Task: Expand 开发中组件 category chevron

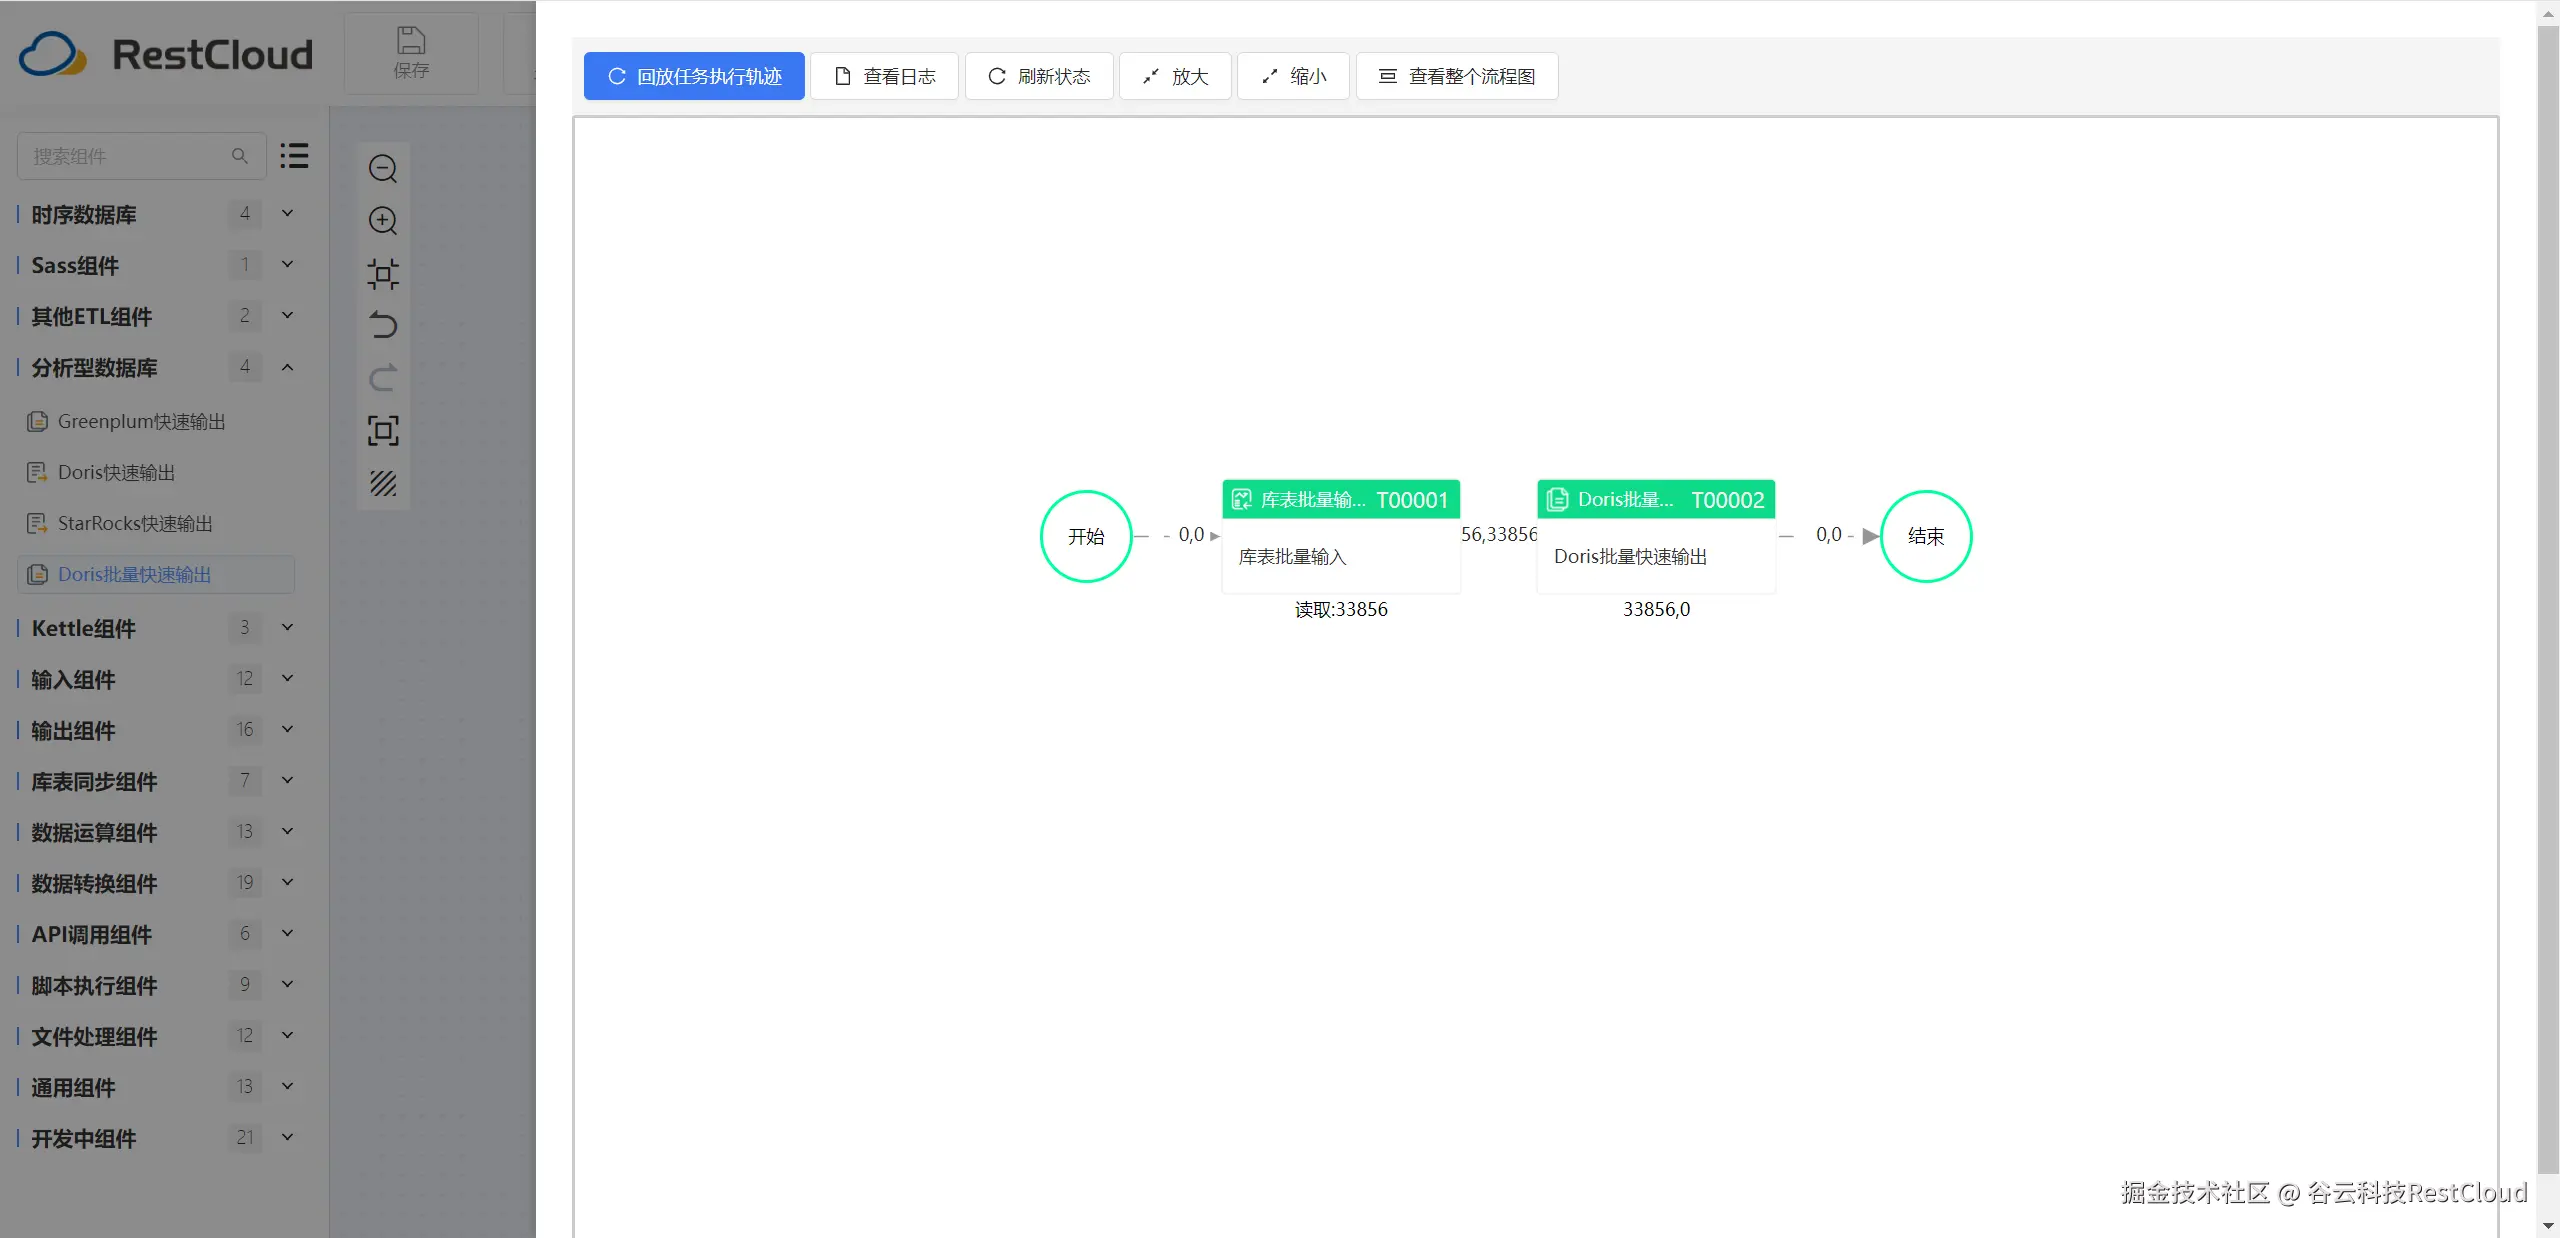Action: (x=287, y=1137)
